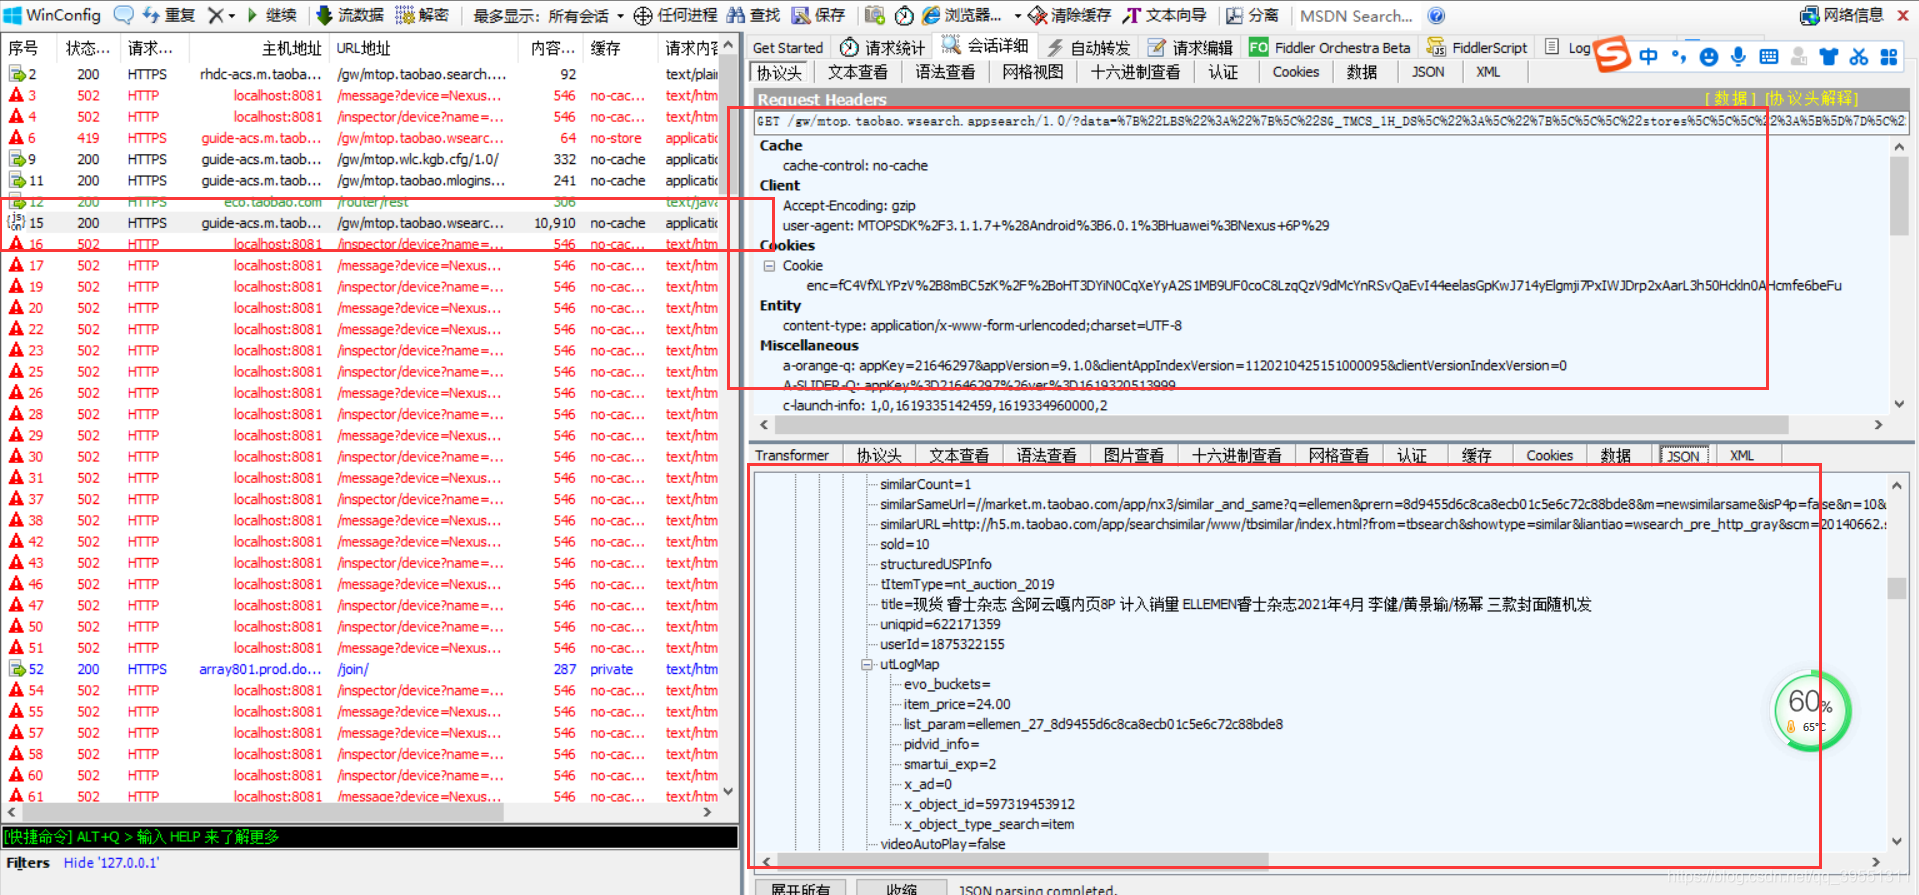
Task: Click the Sogou skin shirt icon
Action: coord(1828,56)
